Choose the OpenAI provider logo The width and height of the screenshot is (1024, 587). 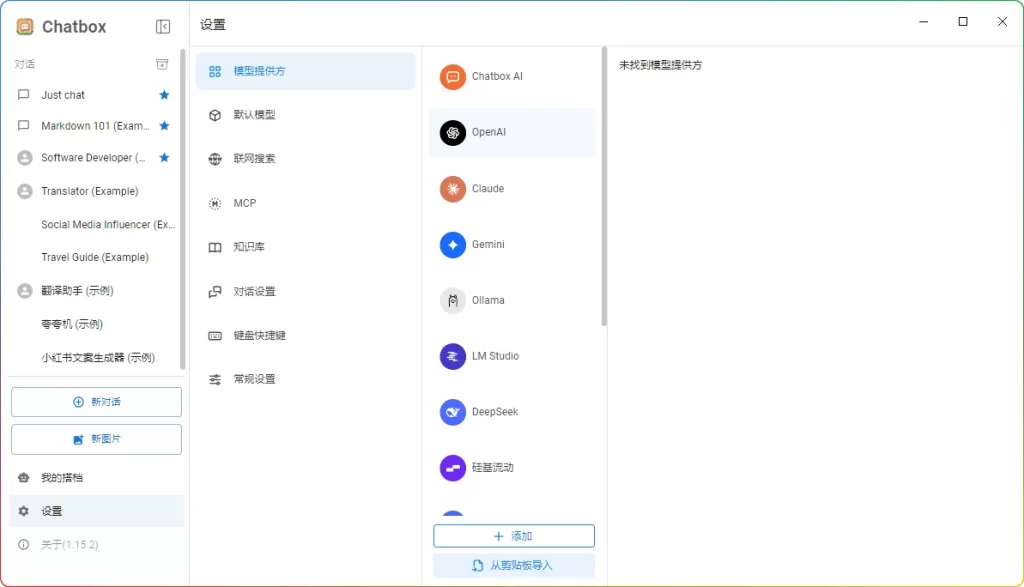[x=453, y=133]
